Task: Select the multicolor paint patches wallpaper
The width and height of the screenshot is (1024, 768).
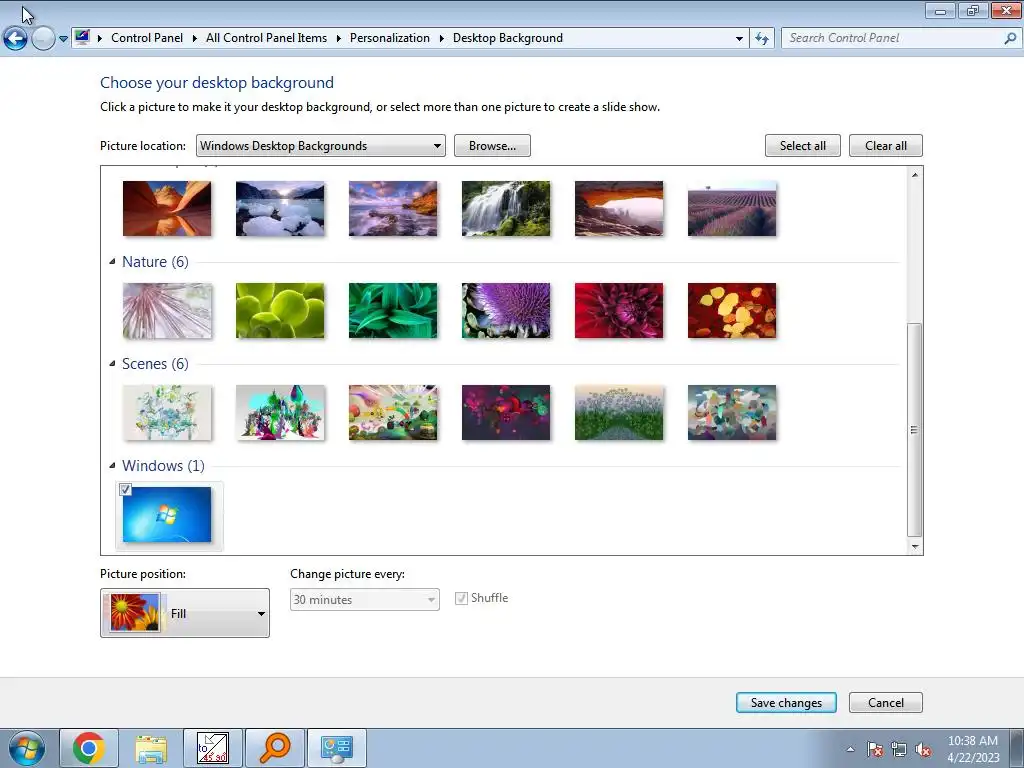Action: tap(732, 412)
